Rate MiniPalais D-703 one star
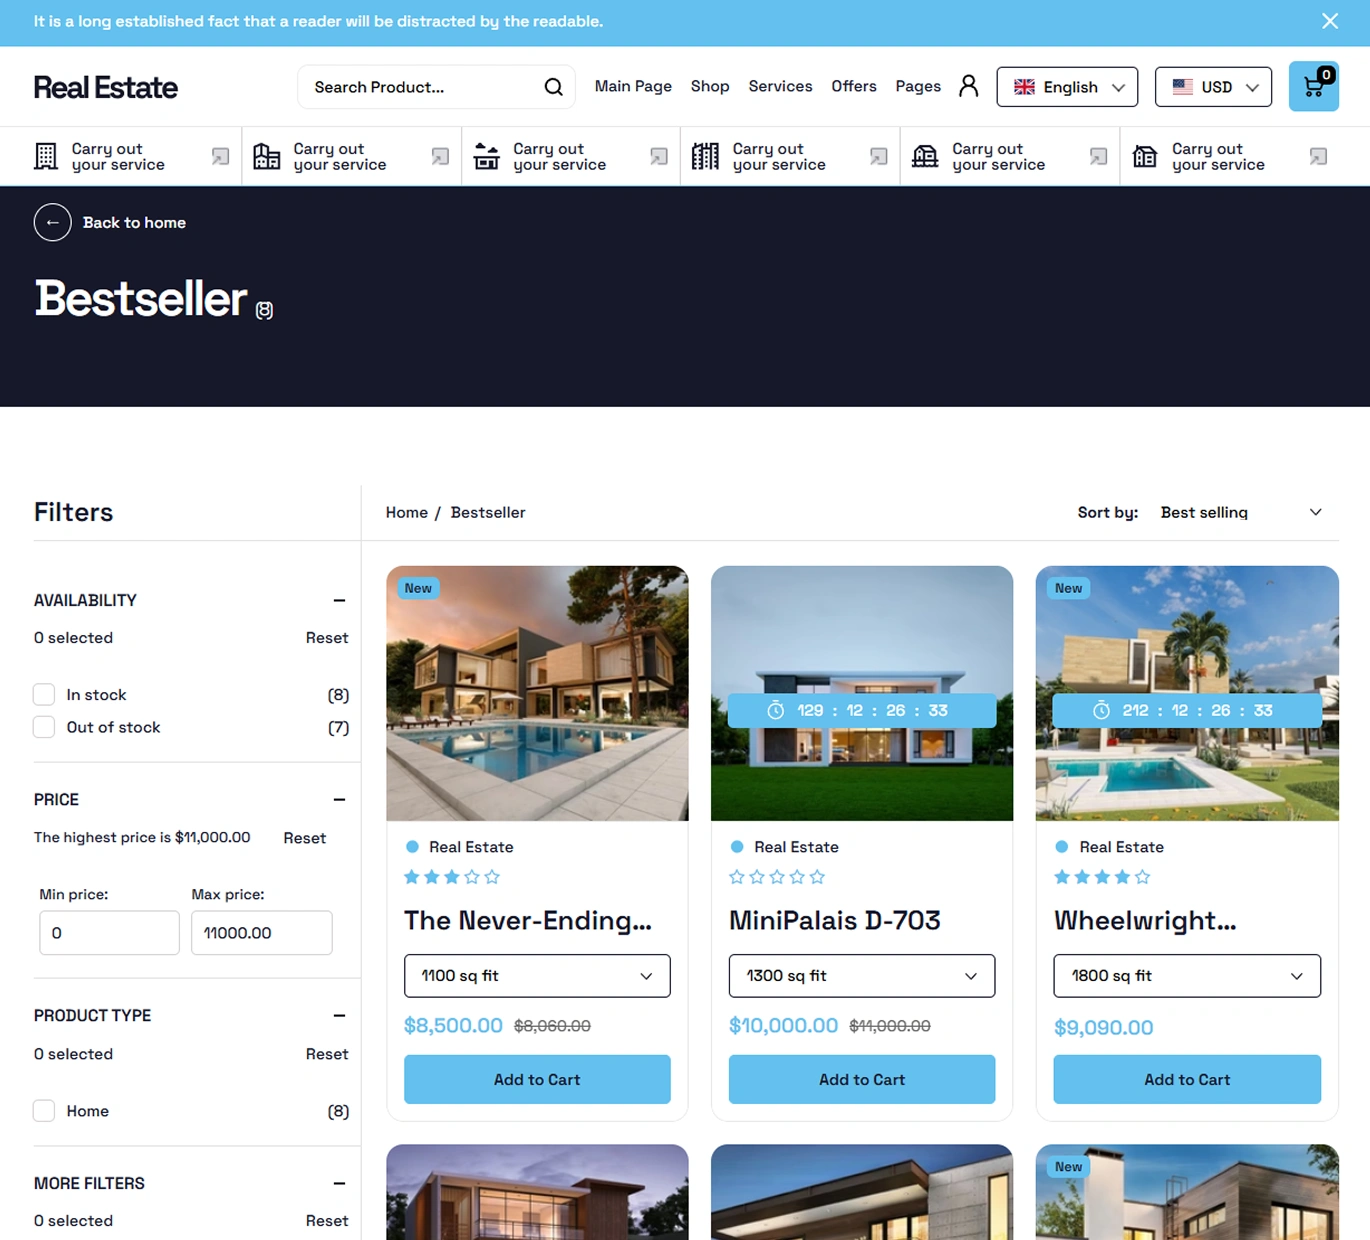The image size is (1370, 1240). pyautogui.click(x=737, y=877)
